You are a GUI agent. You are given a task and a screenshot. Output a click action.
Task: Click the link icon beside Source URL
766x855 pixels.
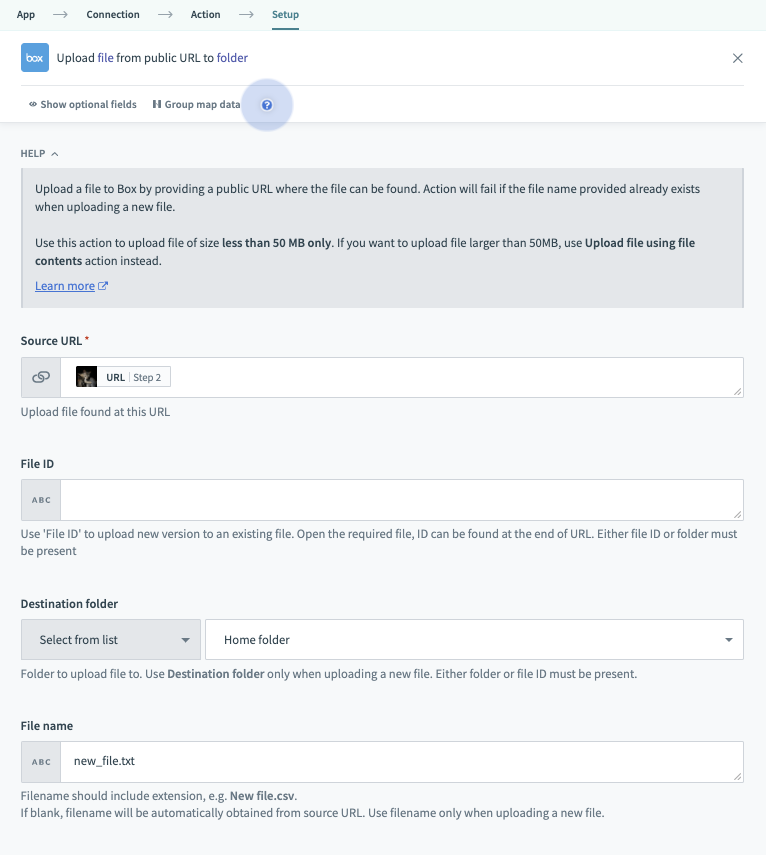click(x=41, y=377)
